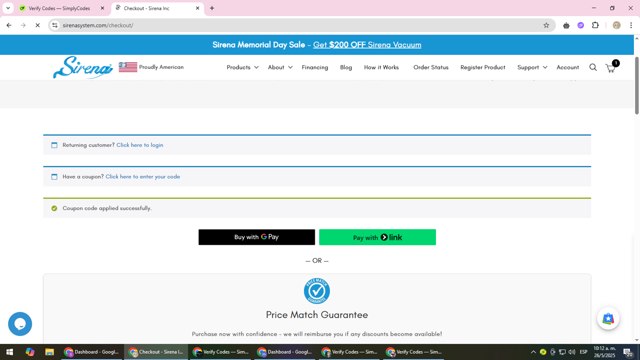Click the ESP language indicator
This screenshot has height=360, width=640.
click(x=583, y=352)
